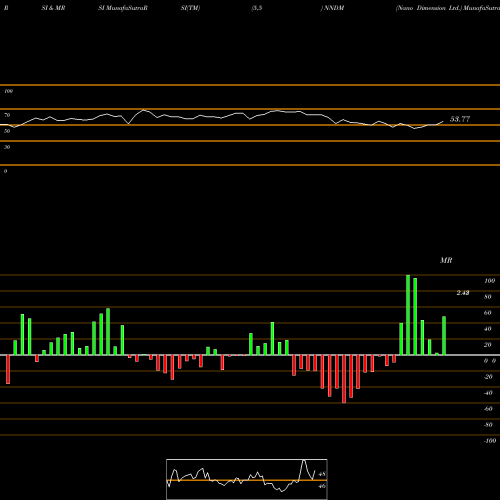The image size is (500, 500).
Task: Click the 40 label on MR axis
Action: 488,329
